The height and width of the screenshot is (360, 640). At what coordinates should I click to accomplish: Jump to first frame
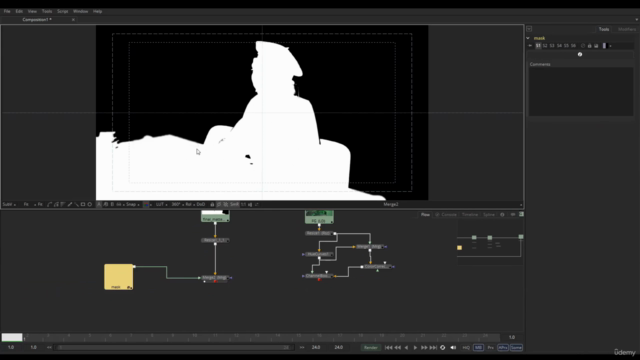tap(389, 347)
